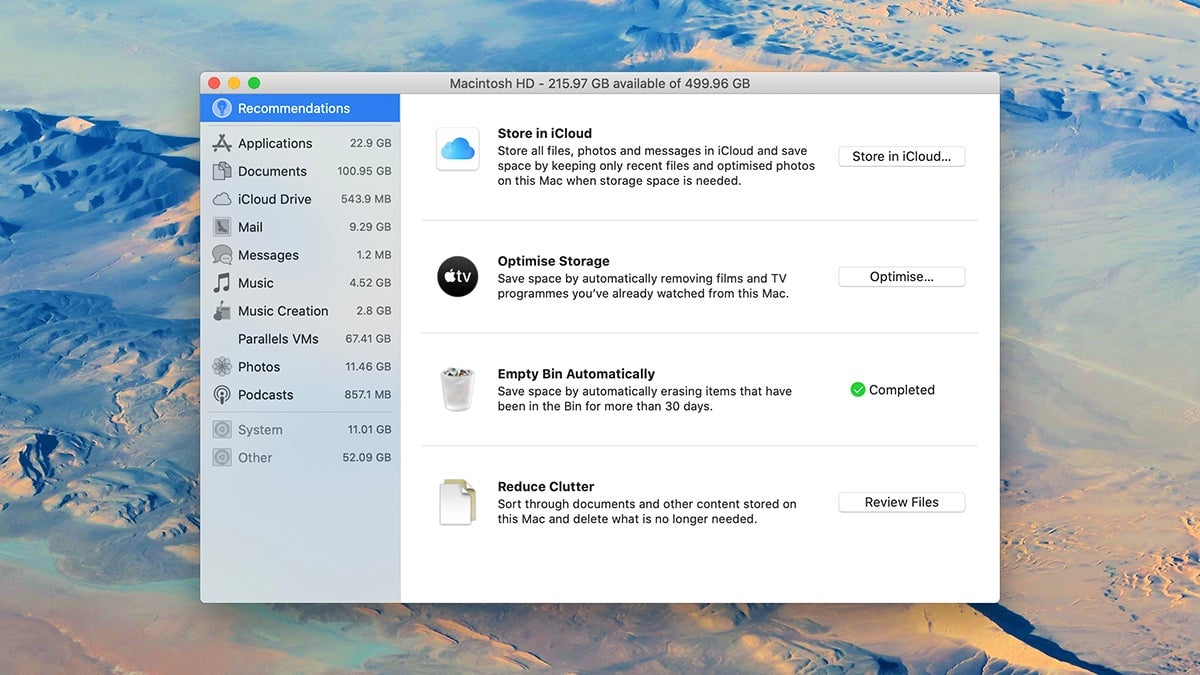Select the Music note icon
This screenshot has height=675, width=1200.
(223, 282)
